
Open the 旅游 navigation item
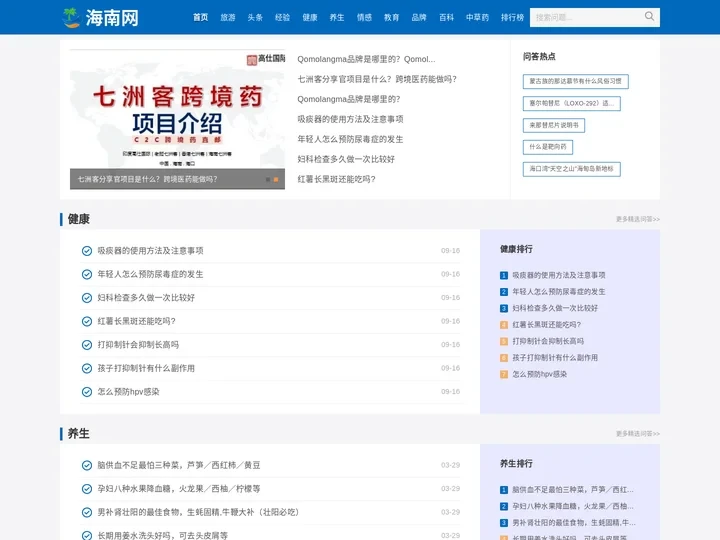tap(228, 17)
